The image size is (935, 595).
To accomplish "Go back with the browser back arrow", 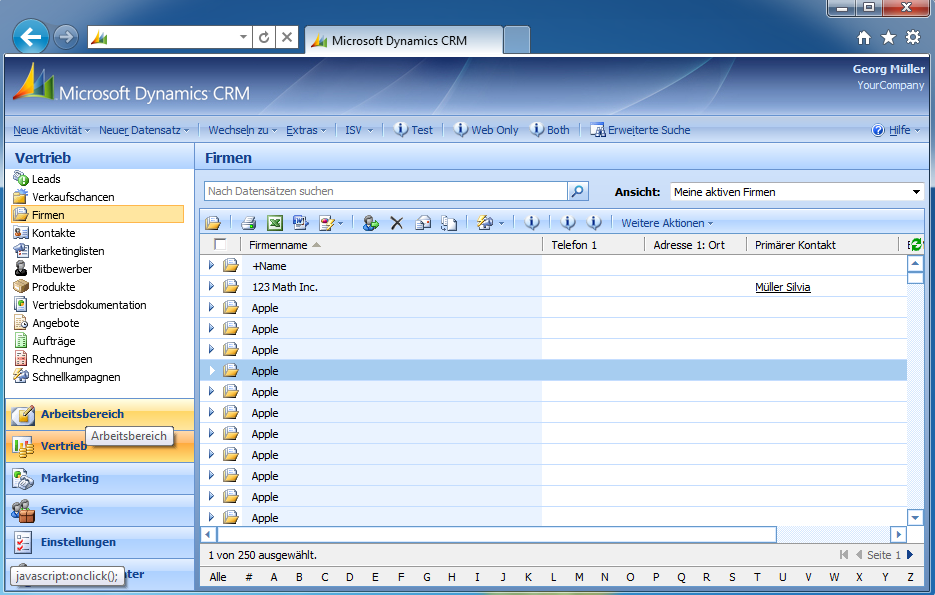I will coord(30,37).
